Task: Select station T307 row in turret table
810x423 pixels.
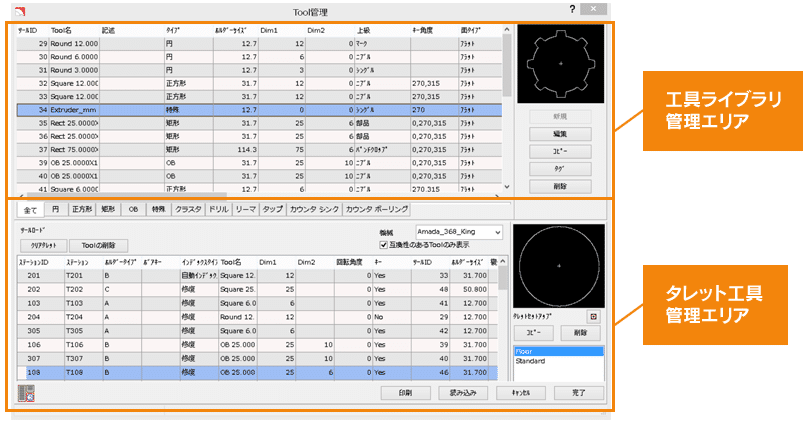Action: point(257,358)
